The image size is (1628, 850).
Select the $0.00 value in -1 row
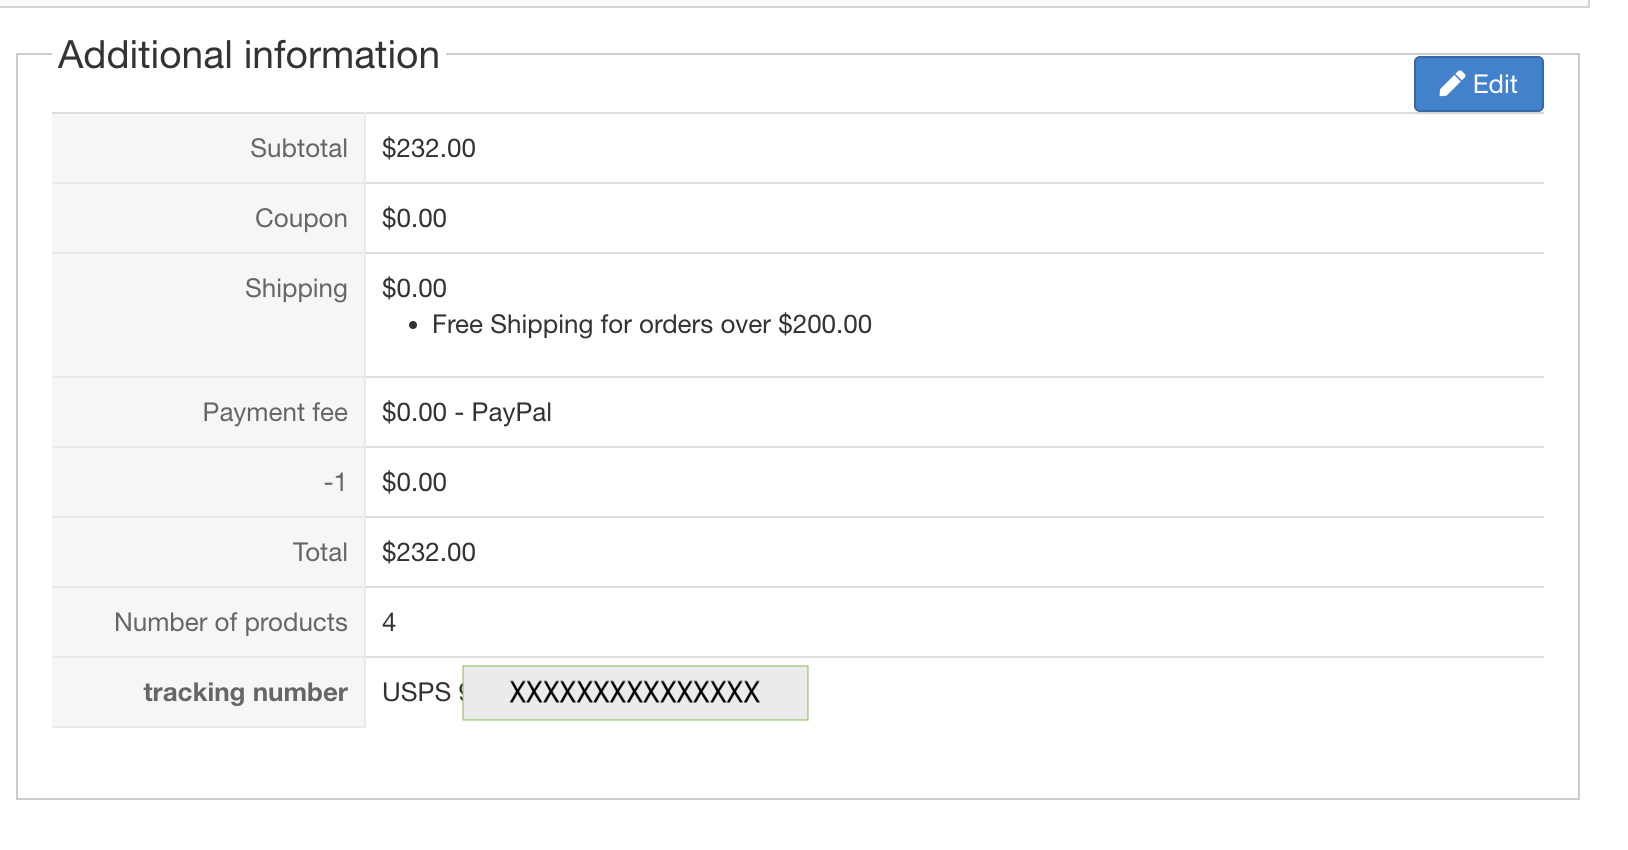coord(414,482)
